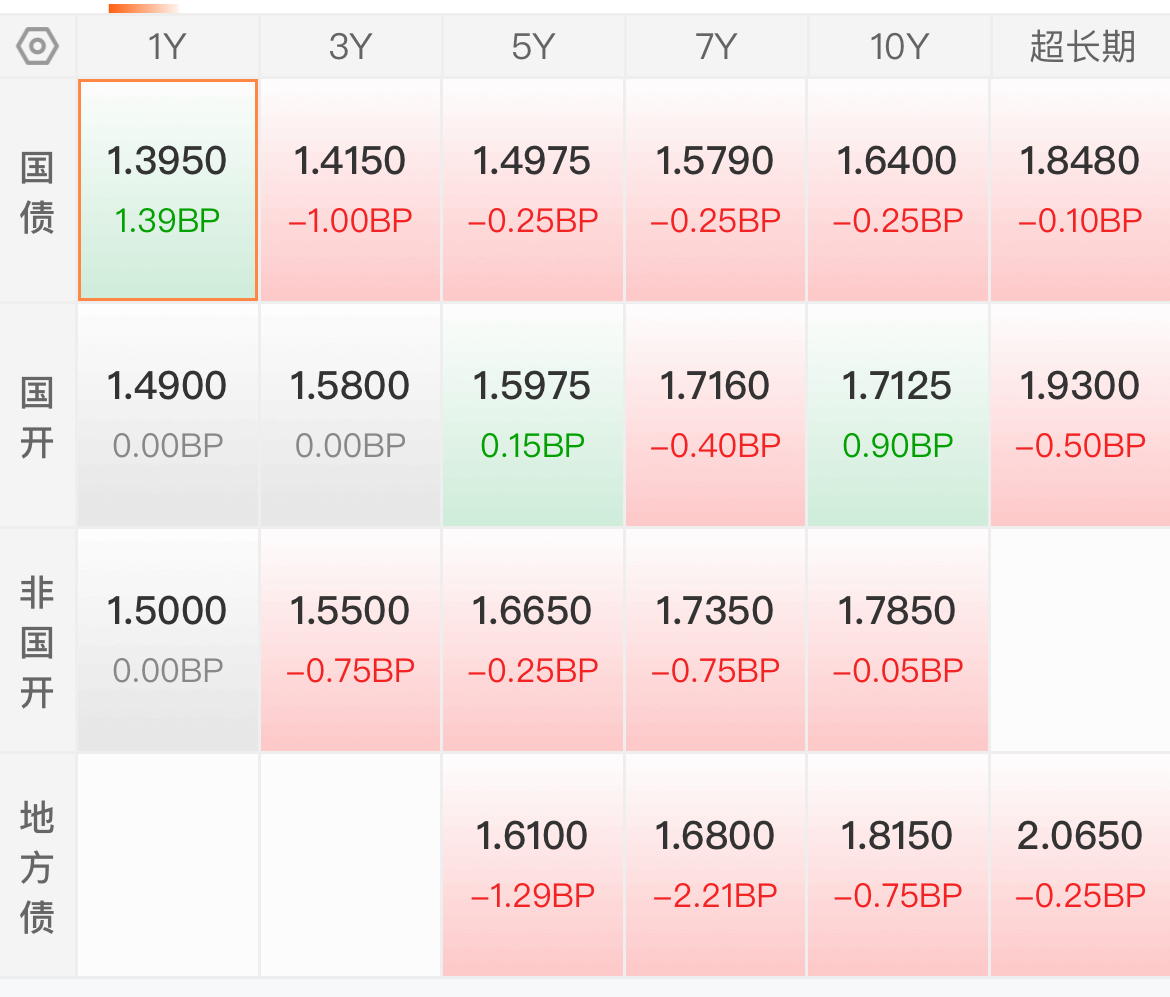Click the 国债 超长期 cell 1.8480
The image size is (1170, 997).
pyautogui.click(x=1080, y=190)
